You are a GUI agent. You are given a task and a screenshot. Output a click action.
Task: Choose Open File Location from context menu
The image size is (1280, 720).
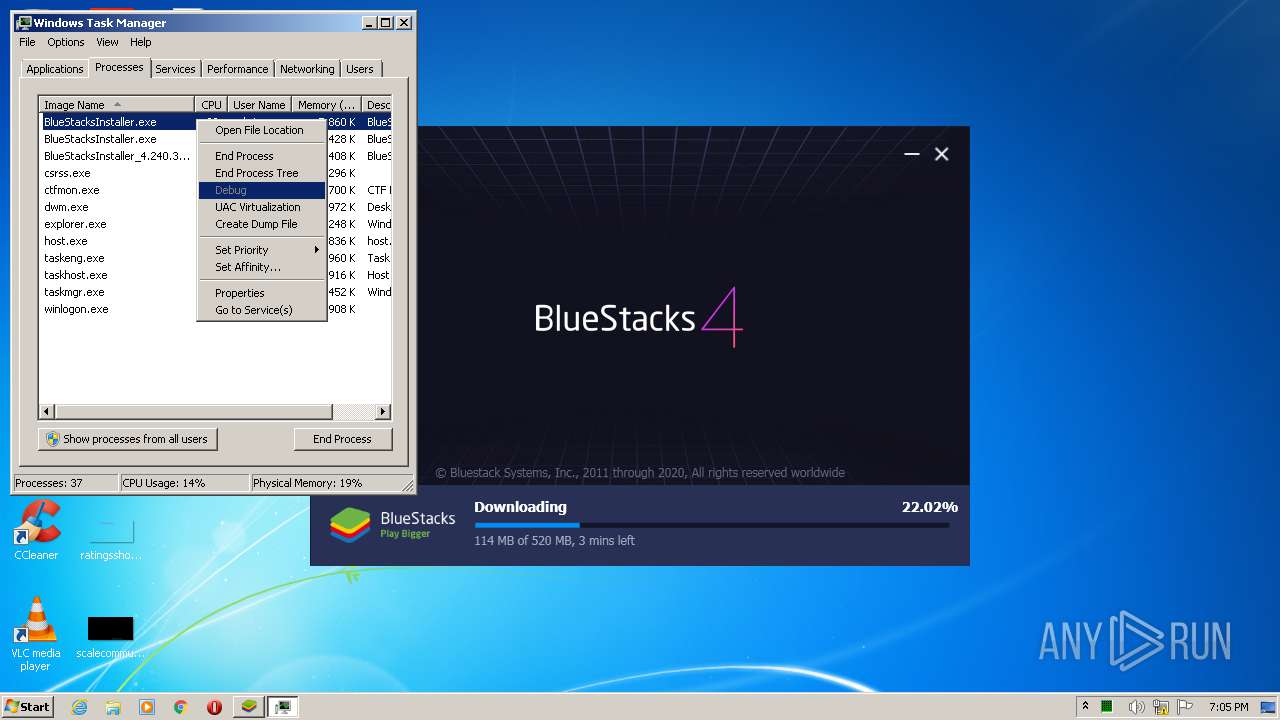261,130
